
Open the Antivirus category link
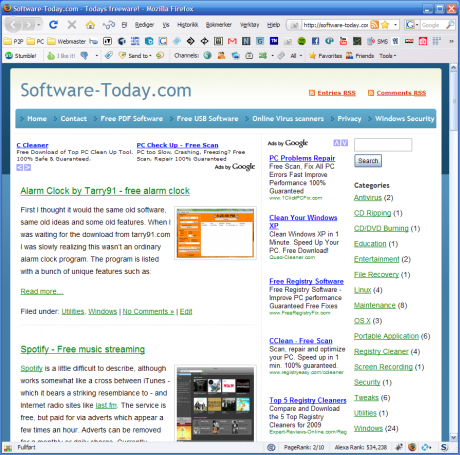point(368,198)
